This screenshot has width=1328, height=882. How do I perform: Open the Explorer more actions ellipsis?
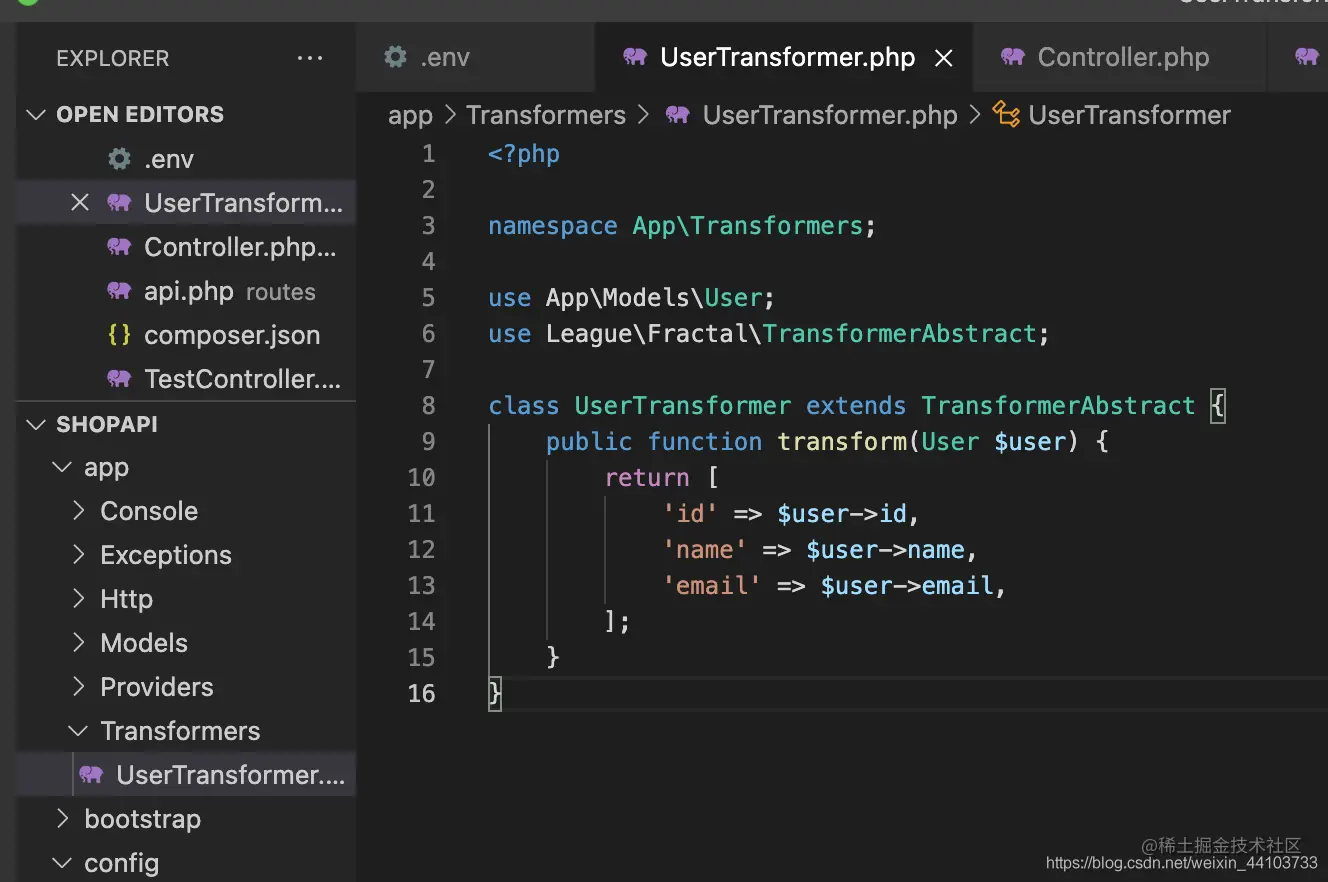coord(310,58)
